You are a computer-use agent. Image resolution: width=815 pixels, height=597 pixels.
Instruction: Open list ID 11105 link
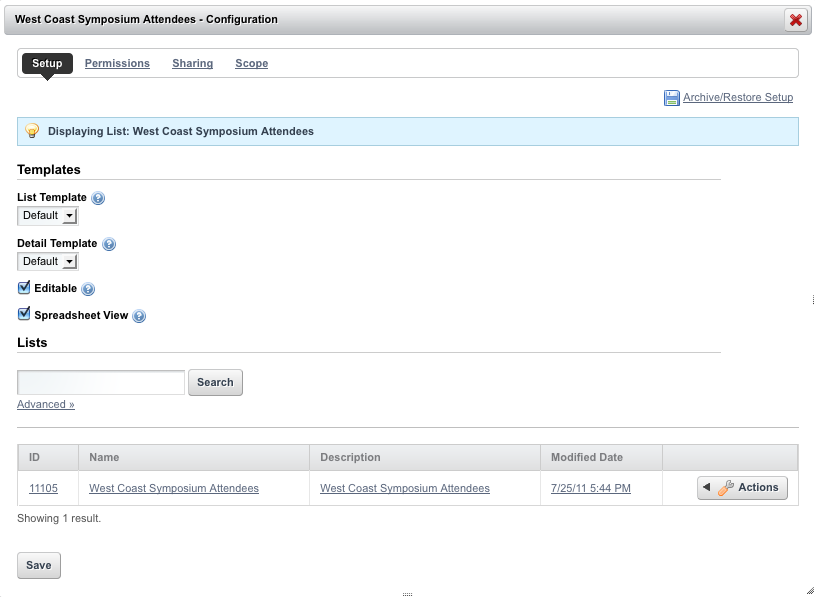tap(43, 488)
